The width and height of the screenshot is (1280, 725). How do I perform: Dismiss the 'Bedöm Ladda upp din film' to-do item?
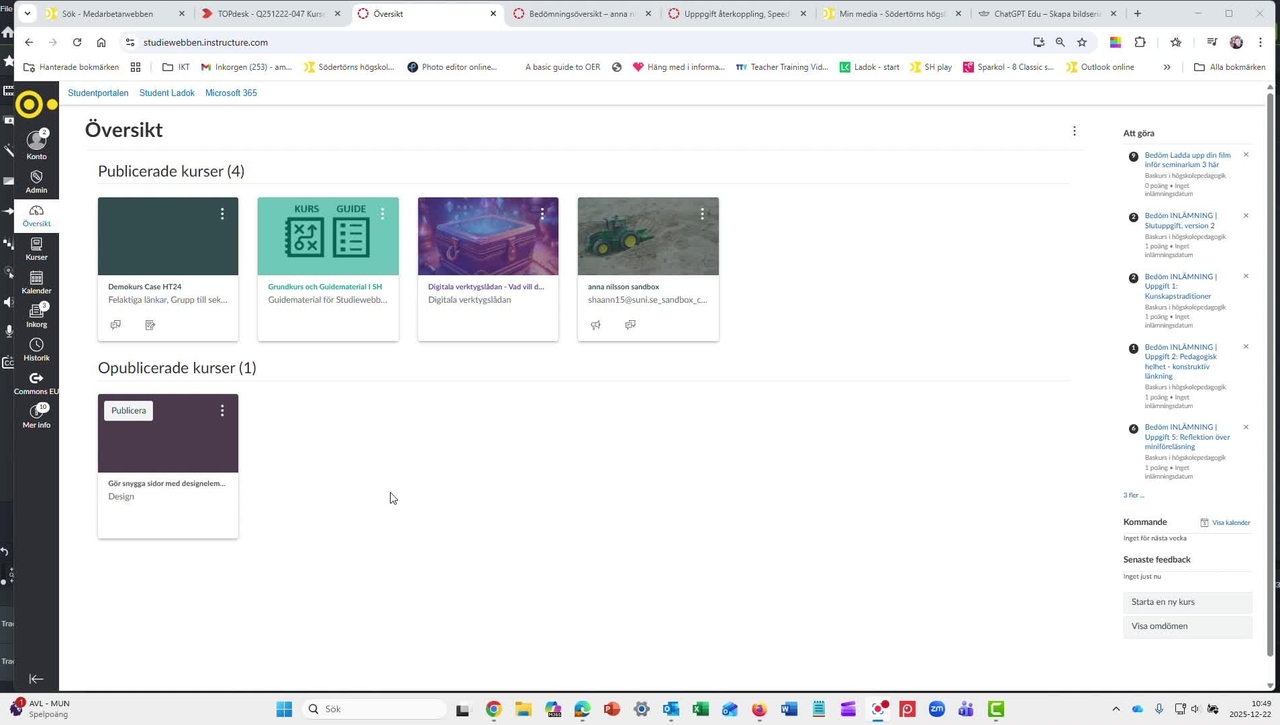[1245, 155]
